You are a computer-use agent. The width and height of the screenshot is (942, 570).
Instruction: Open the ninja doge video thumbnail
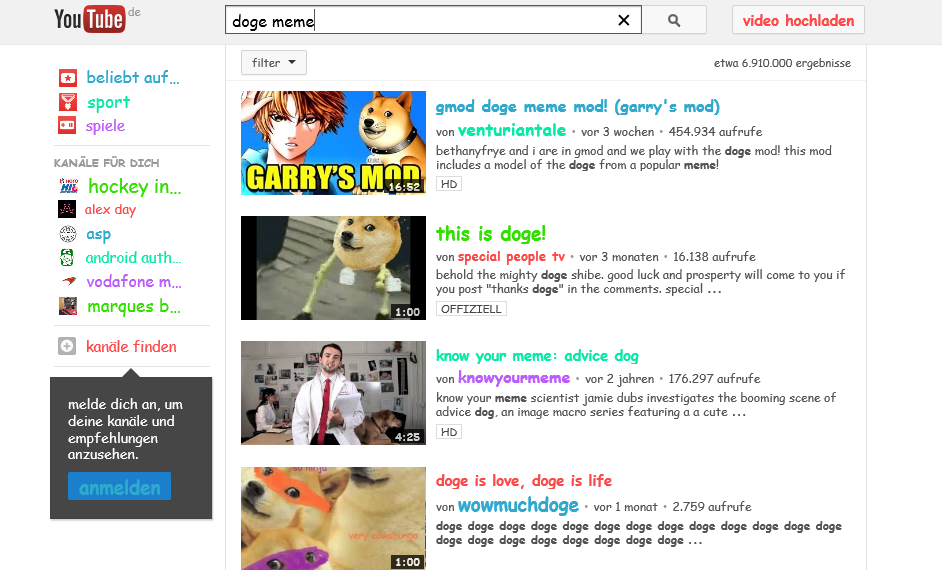click(x=333, y=518)
